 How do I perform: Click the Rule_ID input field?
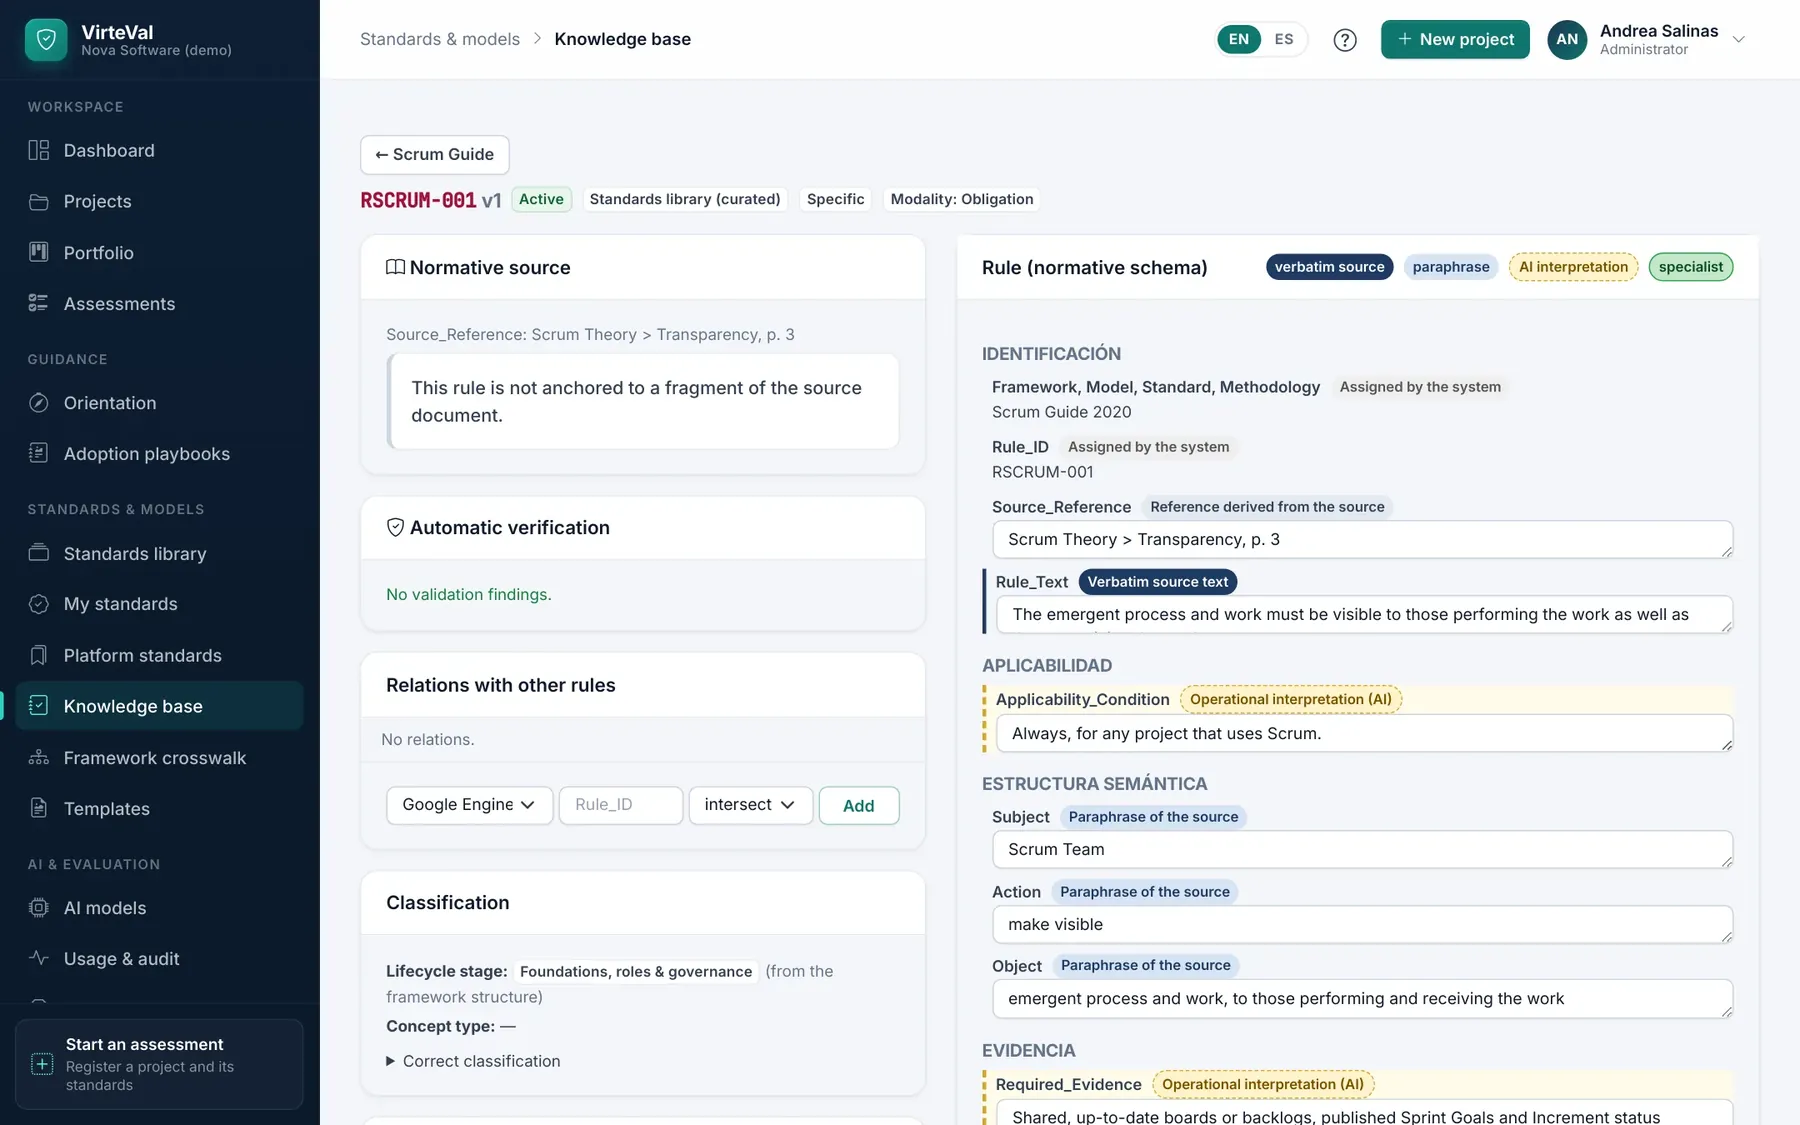point(621,805)
